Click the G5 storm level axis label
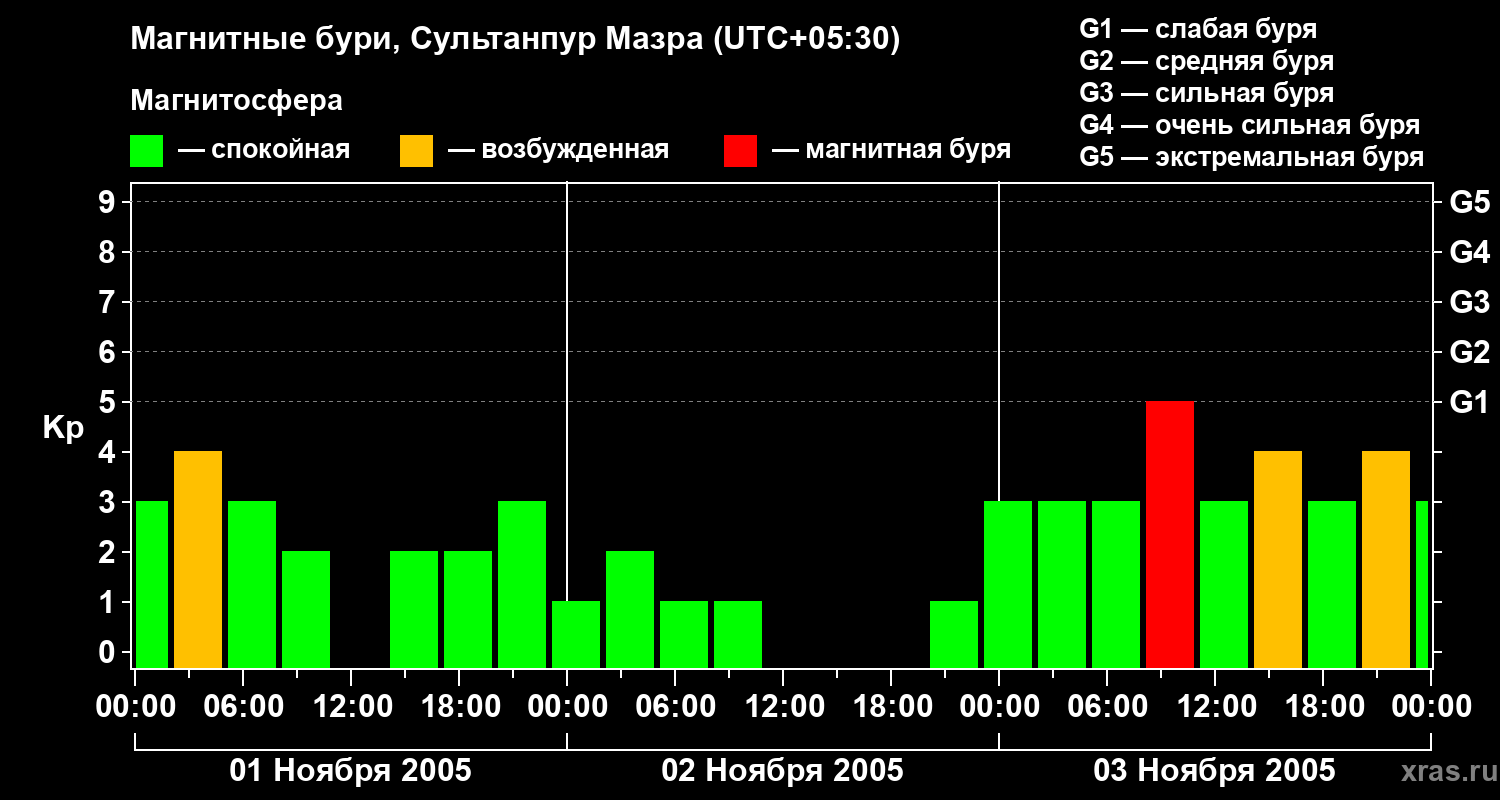 (1469, 202)
